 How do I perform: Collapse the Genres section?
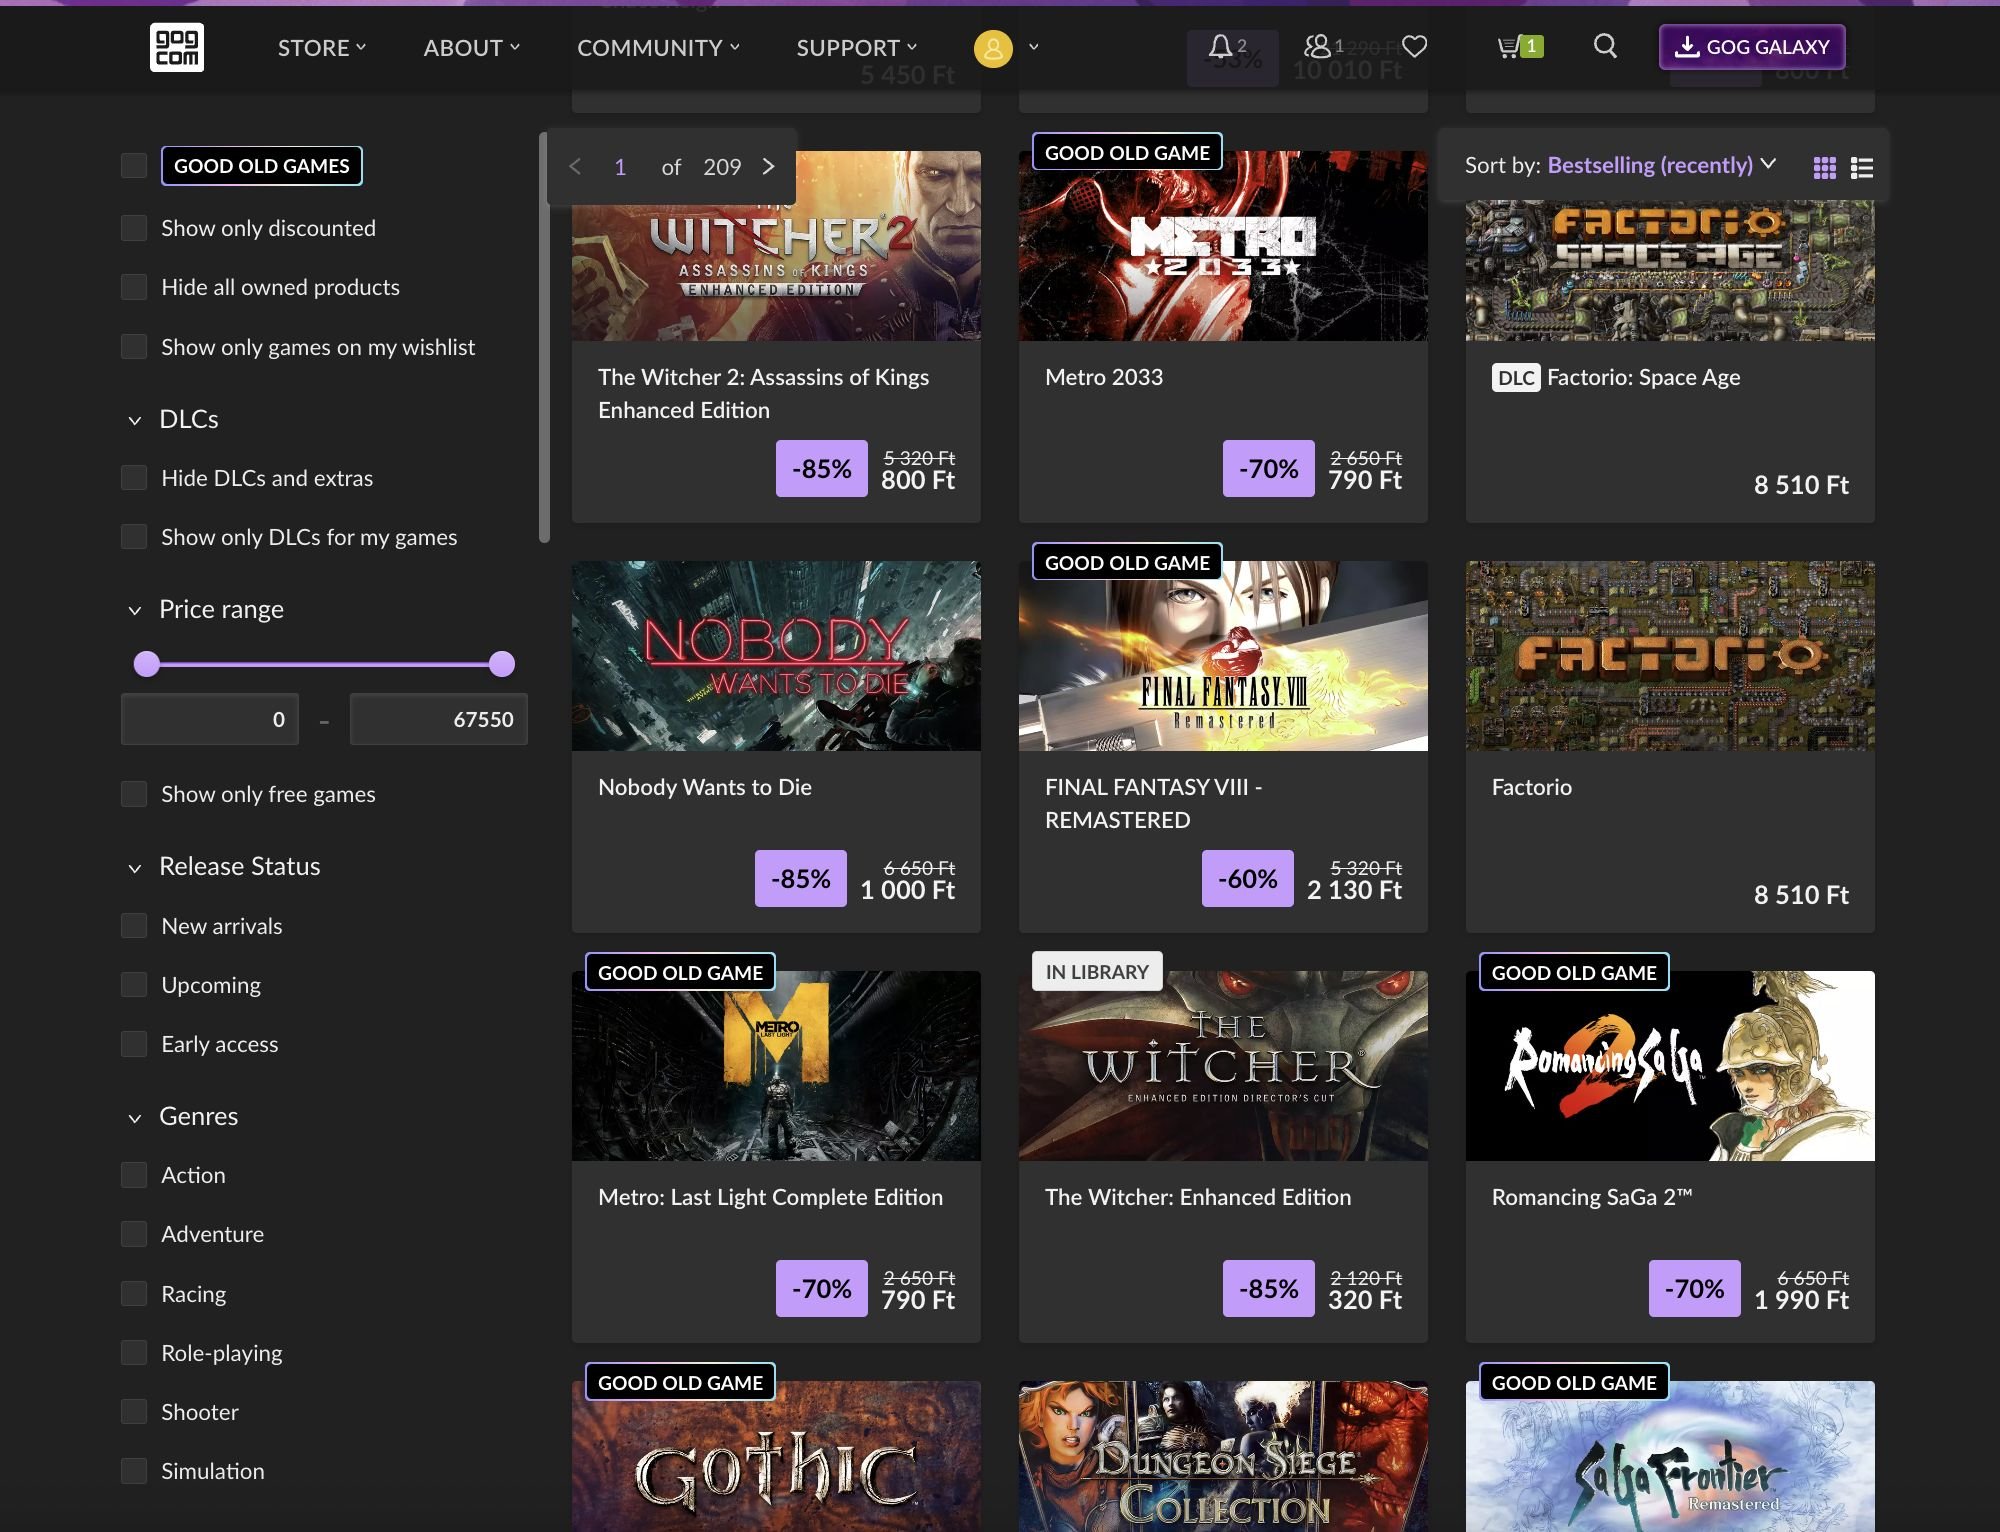[x=135, y=1117]
